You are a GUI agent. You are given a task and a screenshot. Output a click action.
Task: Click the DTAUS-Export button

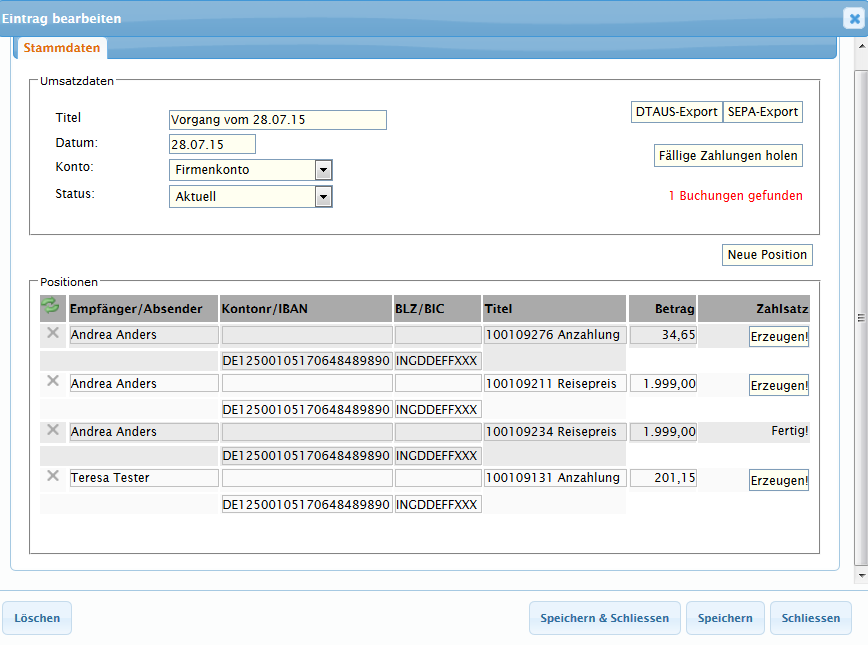point(677,112)
